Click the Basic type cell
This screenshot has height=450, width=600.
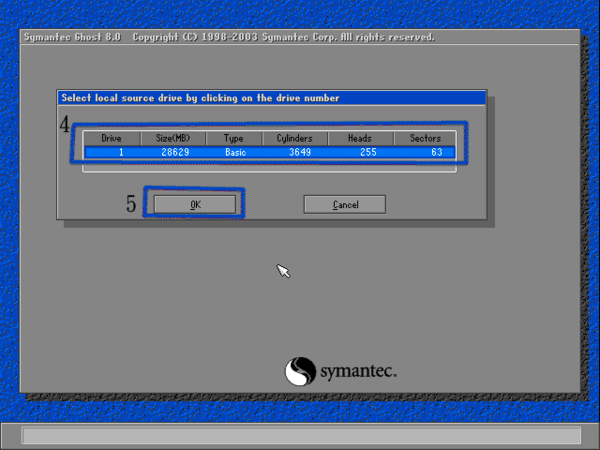tap(235, 152)
